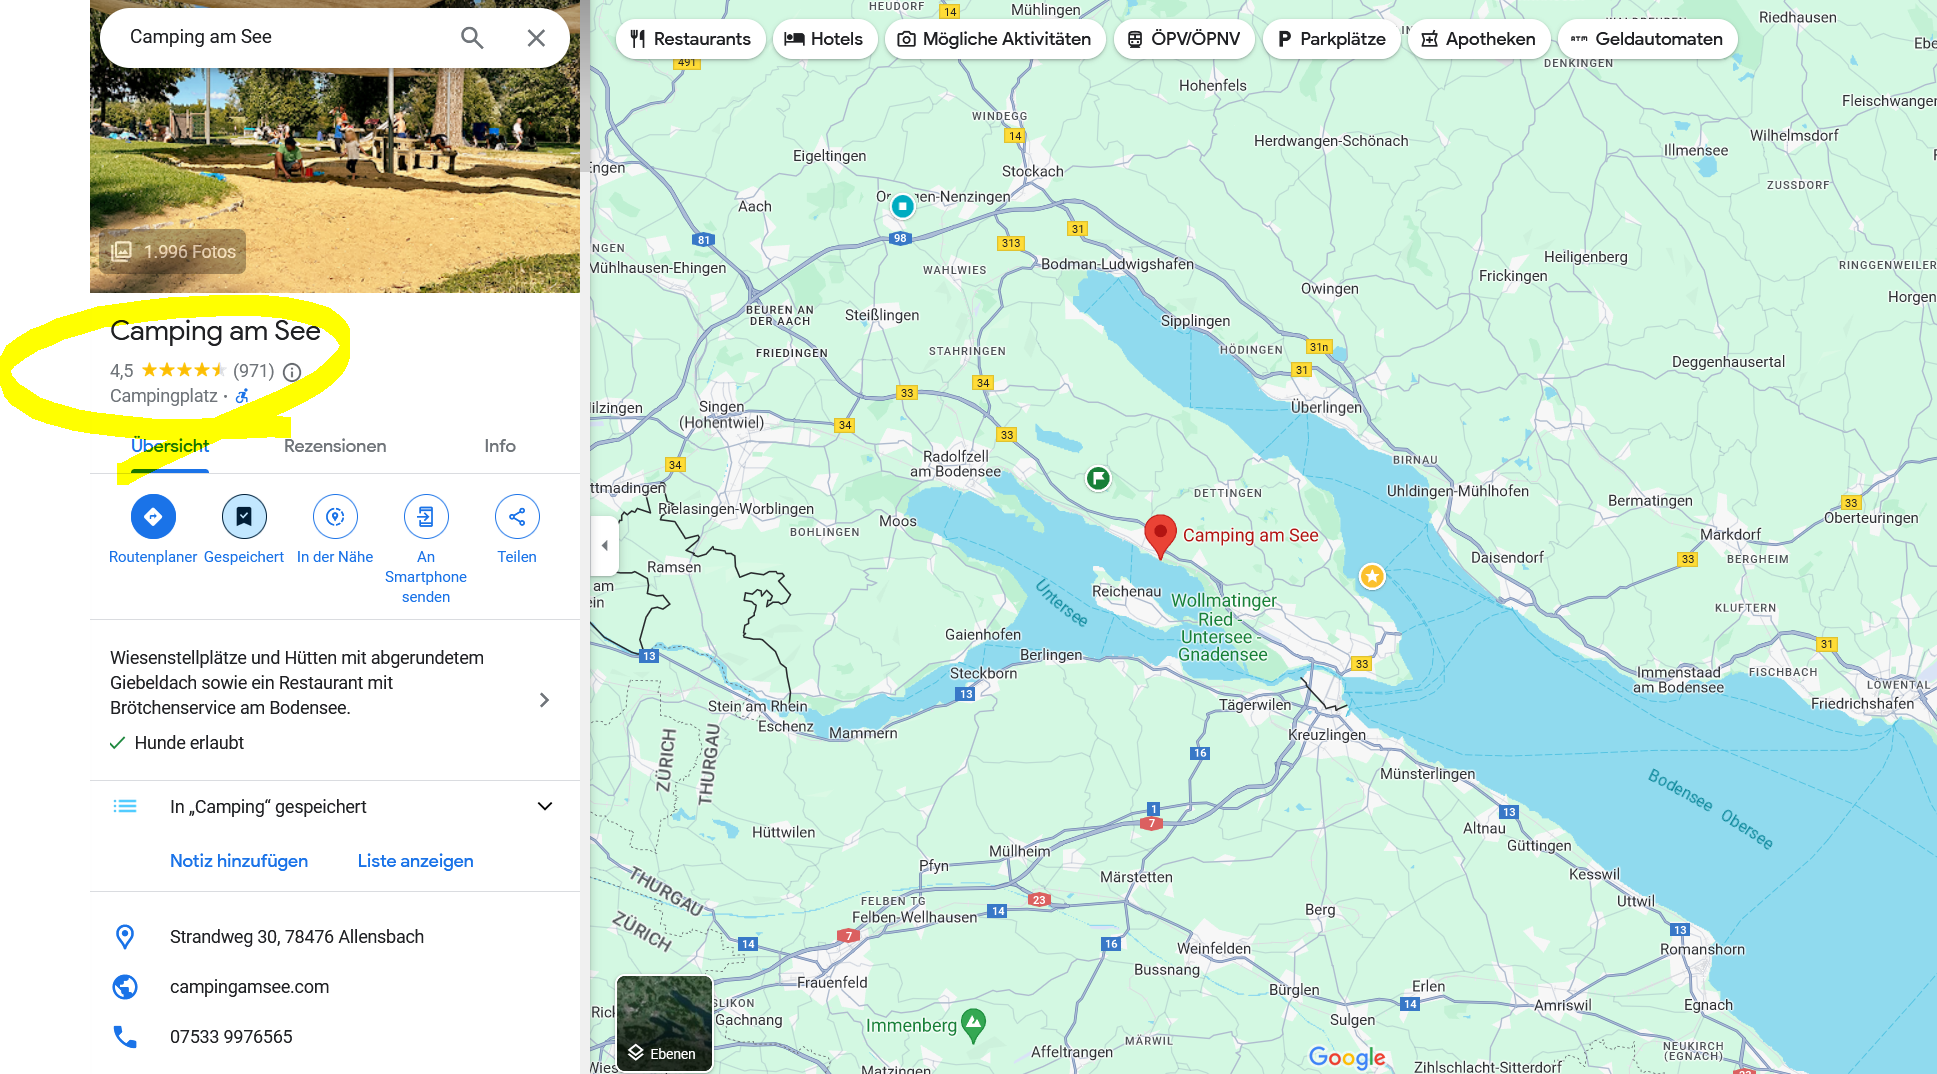This screenshot has height=1074, width=1937.
Task: Click the phone icon
Action: click(125, 1037)
